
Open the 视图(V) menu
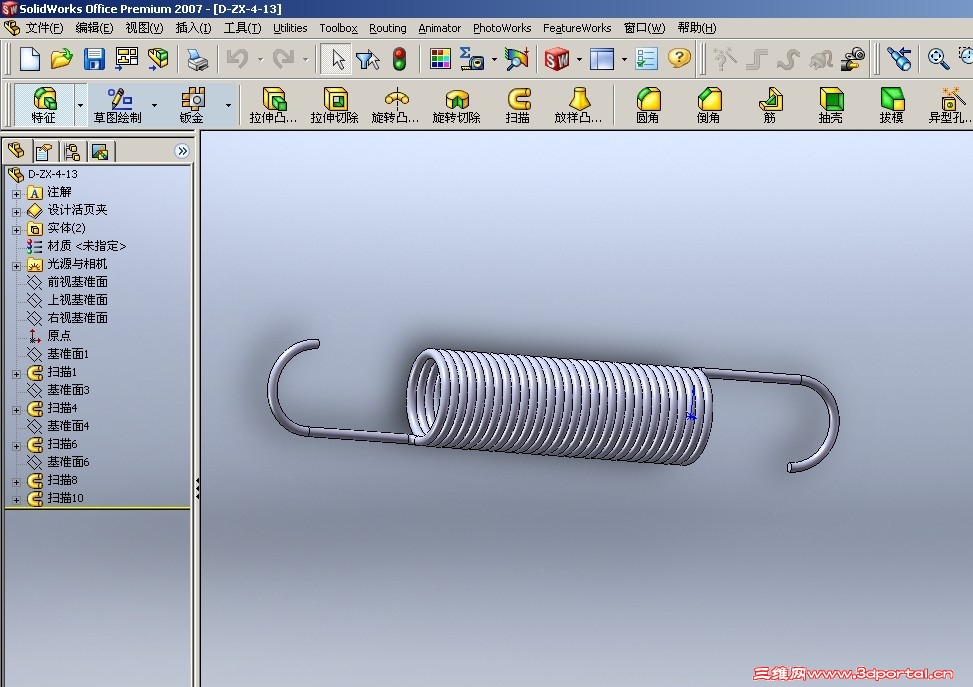point(144,28)
